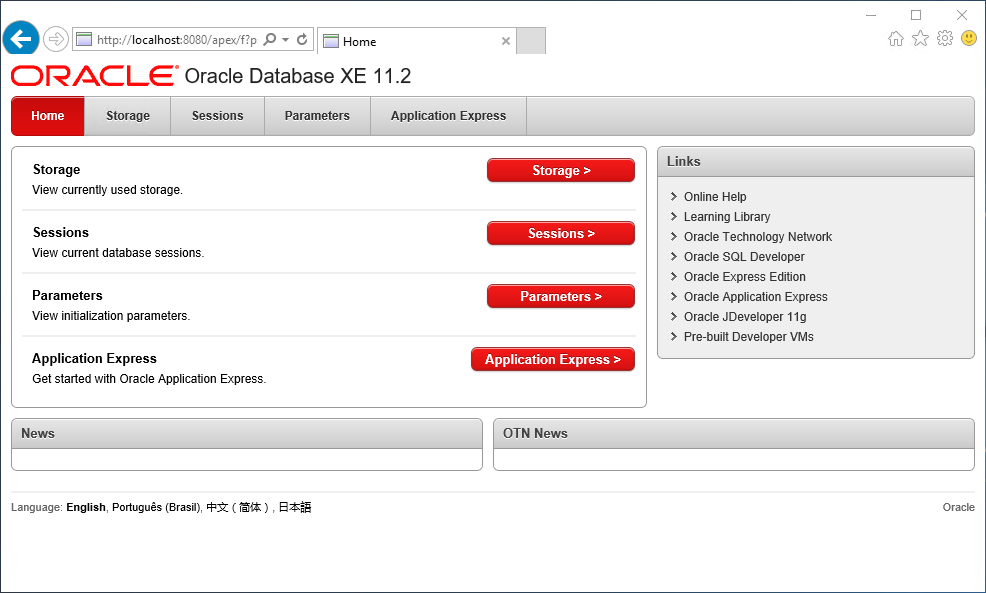Viewport: 986px width, 593px height.
Task: Switch to the Application Express tab
Action: click(448, 116)
